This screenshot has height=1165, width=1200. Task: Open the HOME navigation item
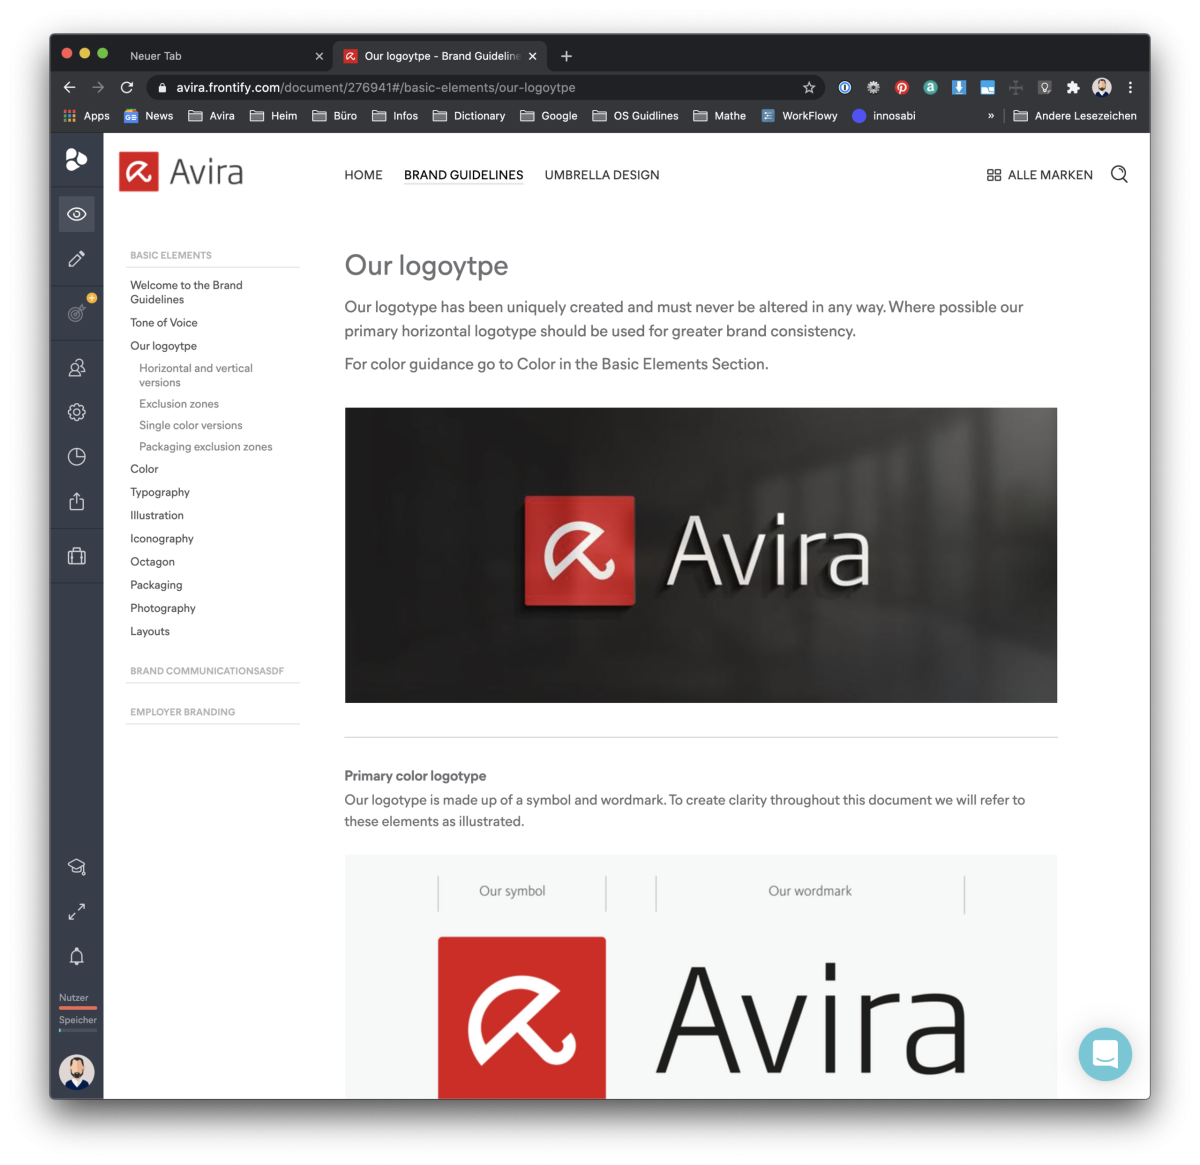coord(363,175)
